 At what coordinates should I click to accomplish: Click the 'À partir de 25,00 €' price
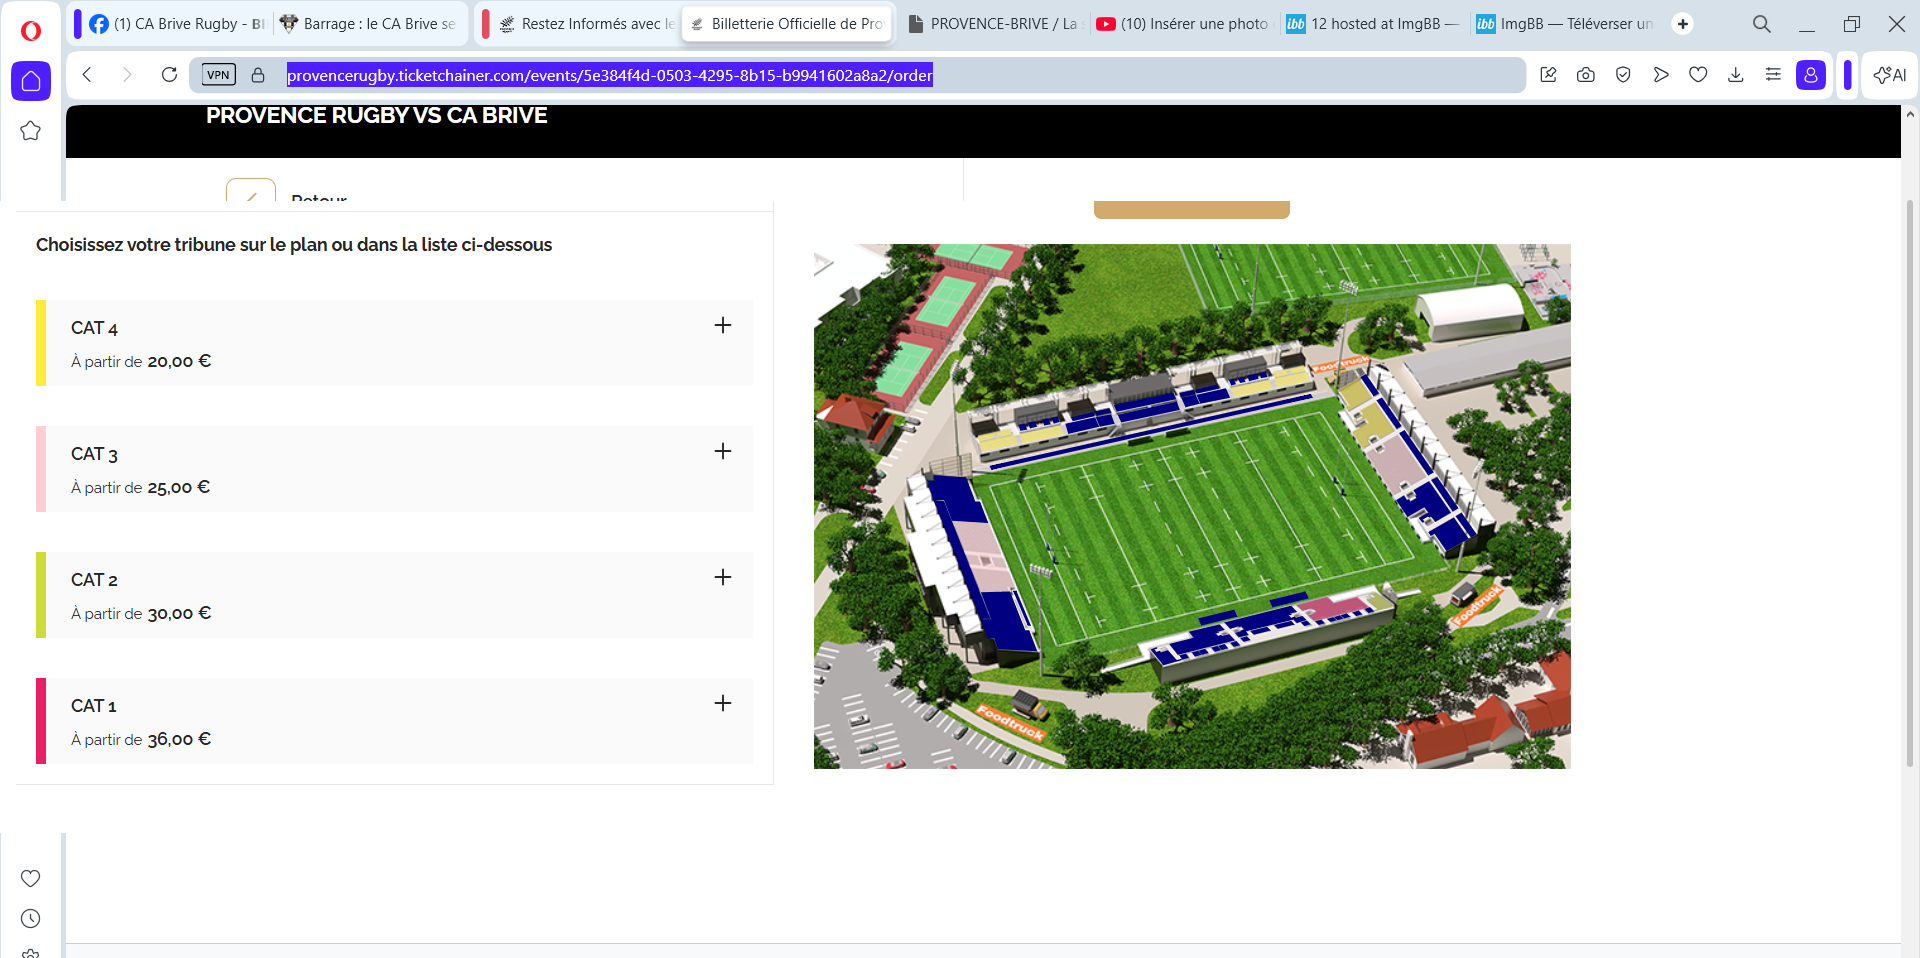point(141,488)
